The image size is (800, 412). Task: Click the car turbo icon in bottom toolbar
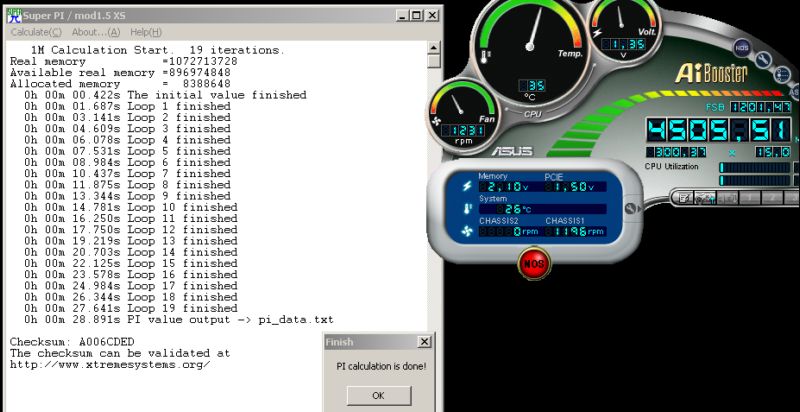[705, 198]
